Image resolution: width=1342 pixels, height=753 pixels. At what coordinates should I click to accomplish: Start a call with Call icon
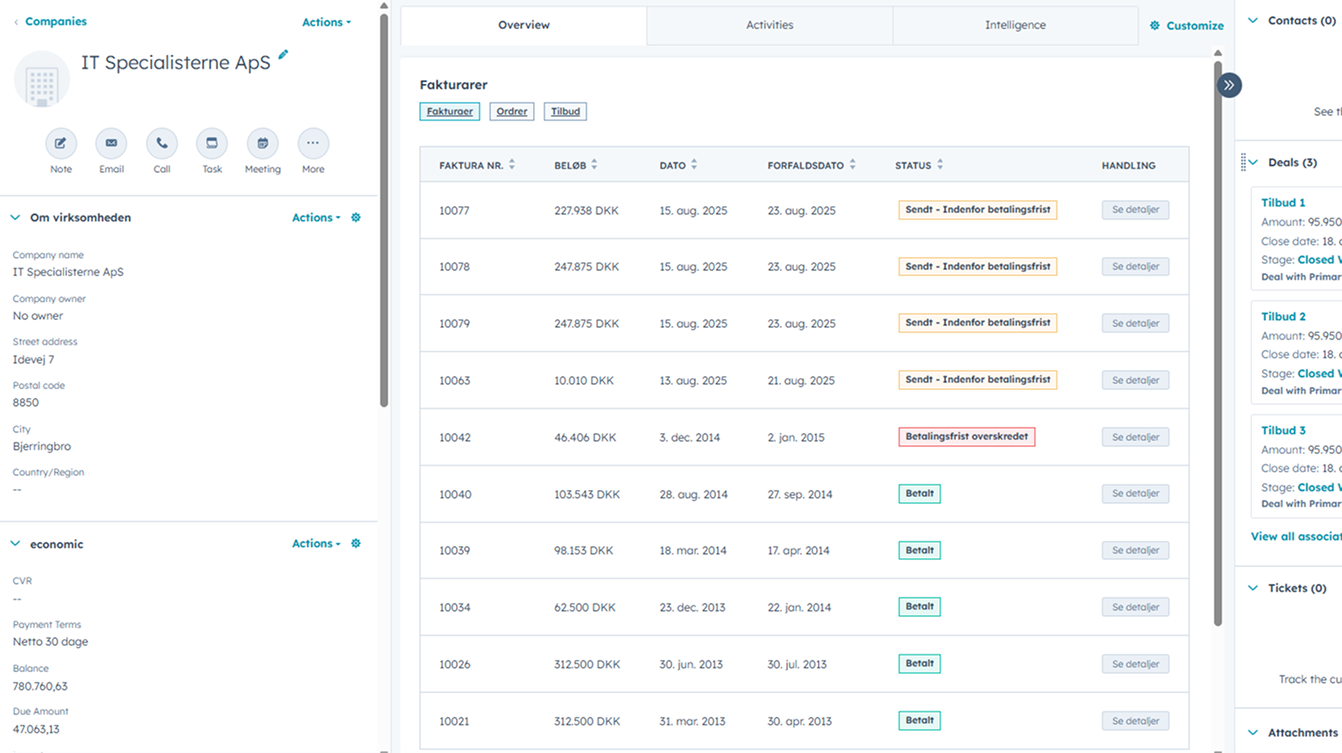coord(162,144)
